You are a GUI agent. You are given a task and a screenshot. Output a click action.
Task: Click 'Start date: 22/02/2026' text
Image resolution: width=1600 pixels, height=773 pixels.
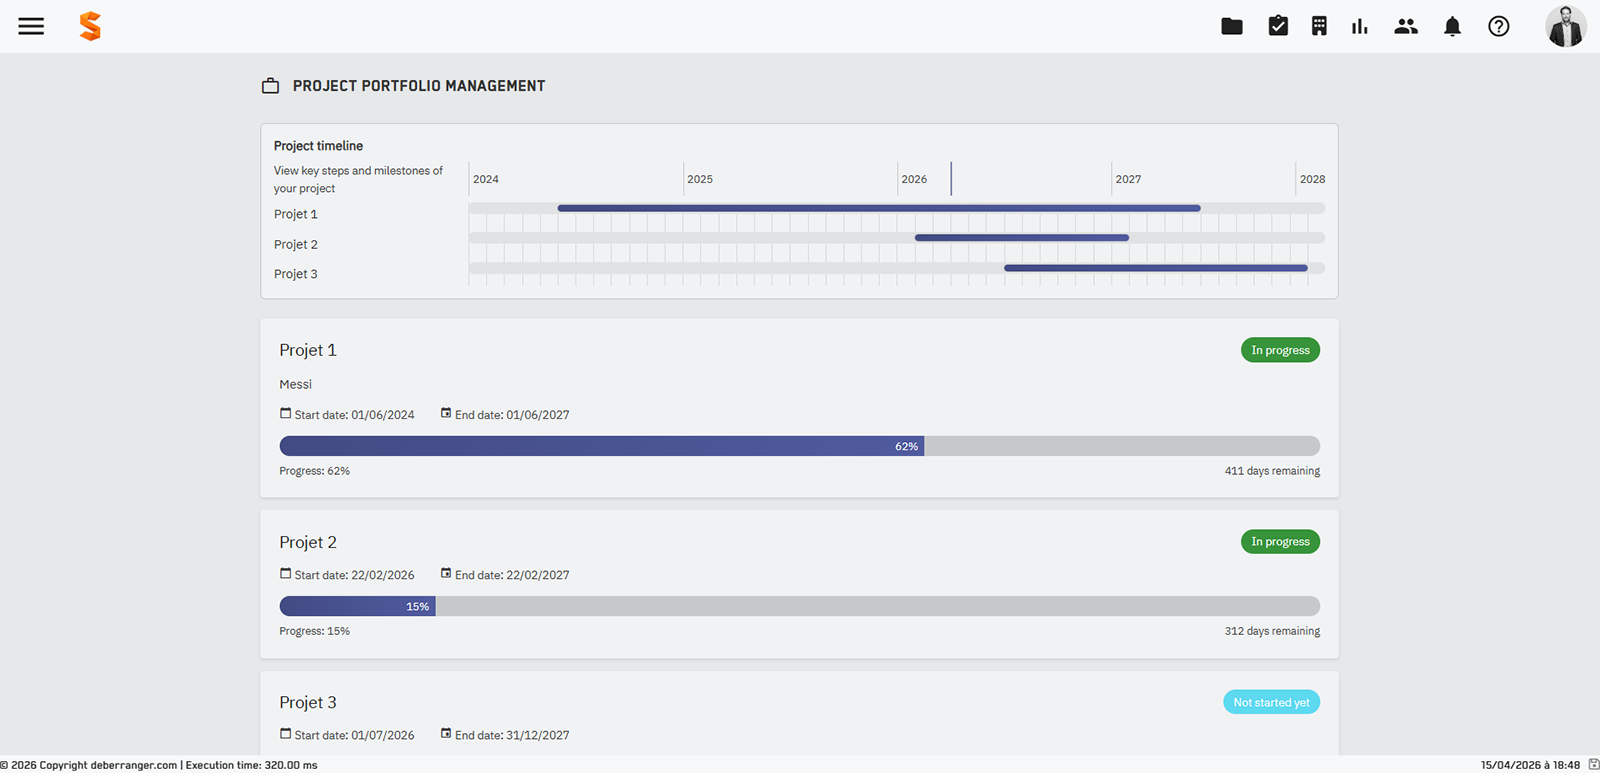pyautogui.click(x=354, y=575)
